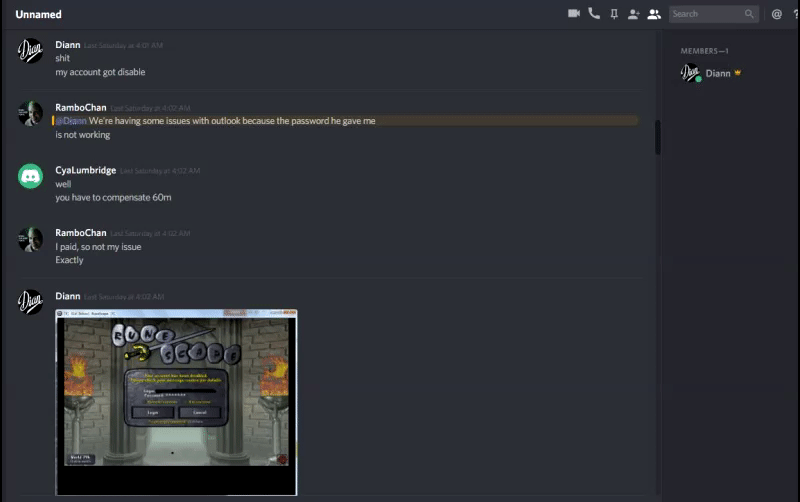The width and height of the screenshot is (800, 502).
Task: Start a video call
Action: [x=574, y=14]
